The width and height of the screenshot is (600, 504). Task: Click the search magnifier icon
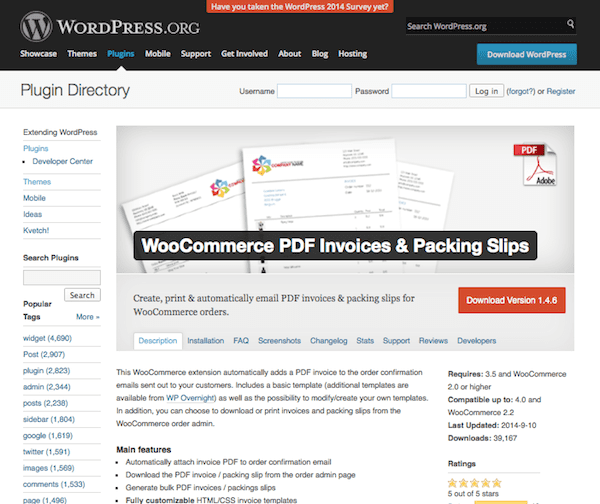click(570, 24)
